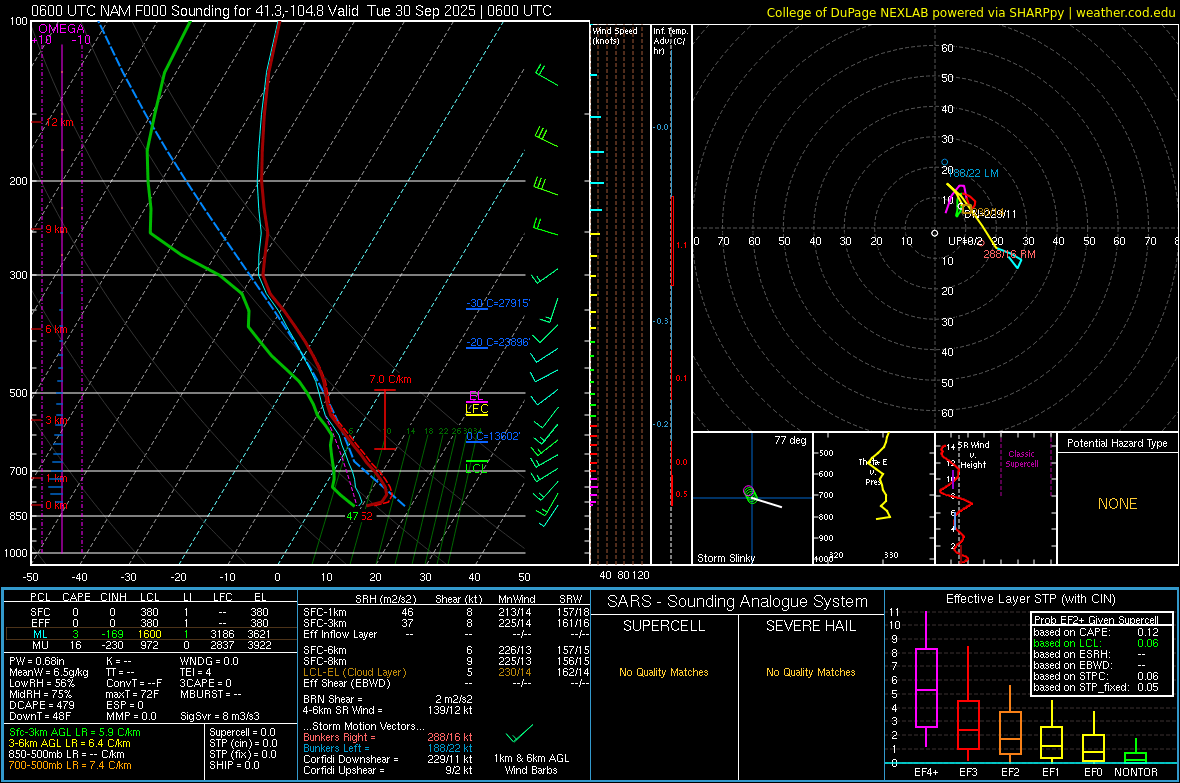The image size is (1180, 783).
Task: Select the highlighted ML parcel row
Action: click(x=150, y=634)
